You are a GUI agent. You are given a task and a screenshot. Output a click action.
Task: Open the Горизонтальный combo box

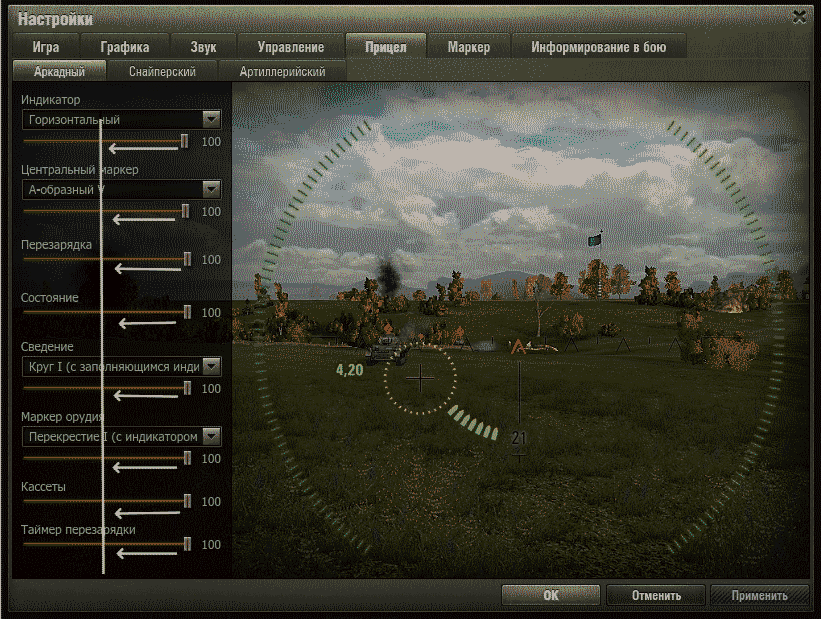point(121,119)
